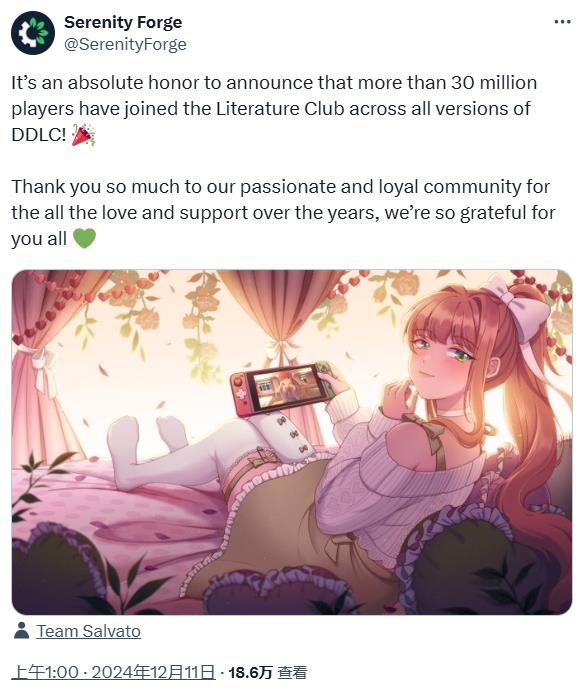Click the Serenity Forge display name
Screen dimensions: 581x693
123,22
